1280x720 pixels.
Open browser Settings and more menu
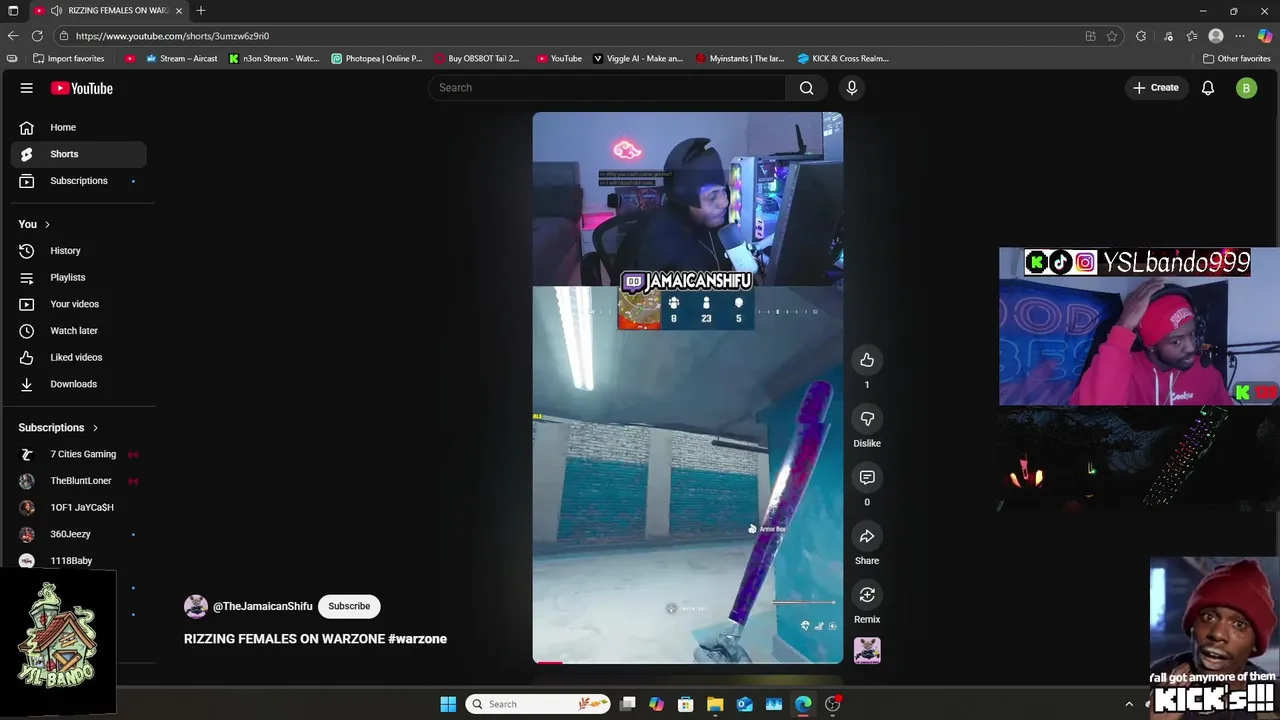pos(1240,36)
